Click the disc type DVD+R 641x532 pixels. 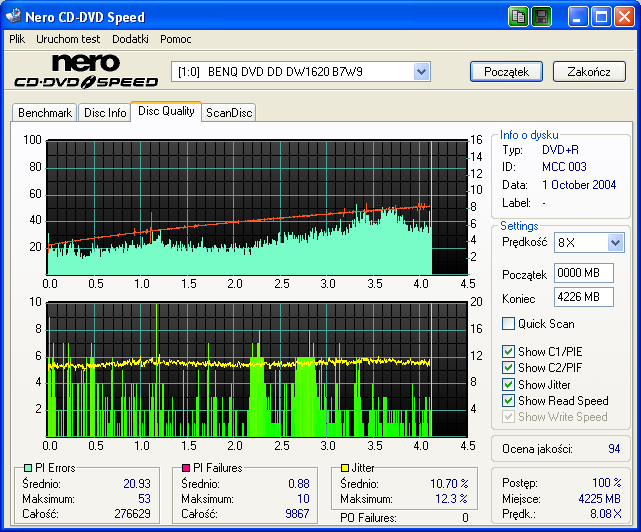(x=560, y=150)
